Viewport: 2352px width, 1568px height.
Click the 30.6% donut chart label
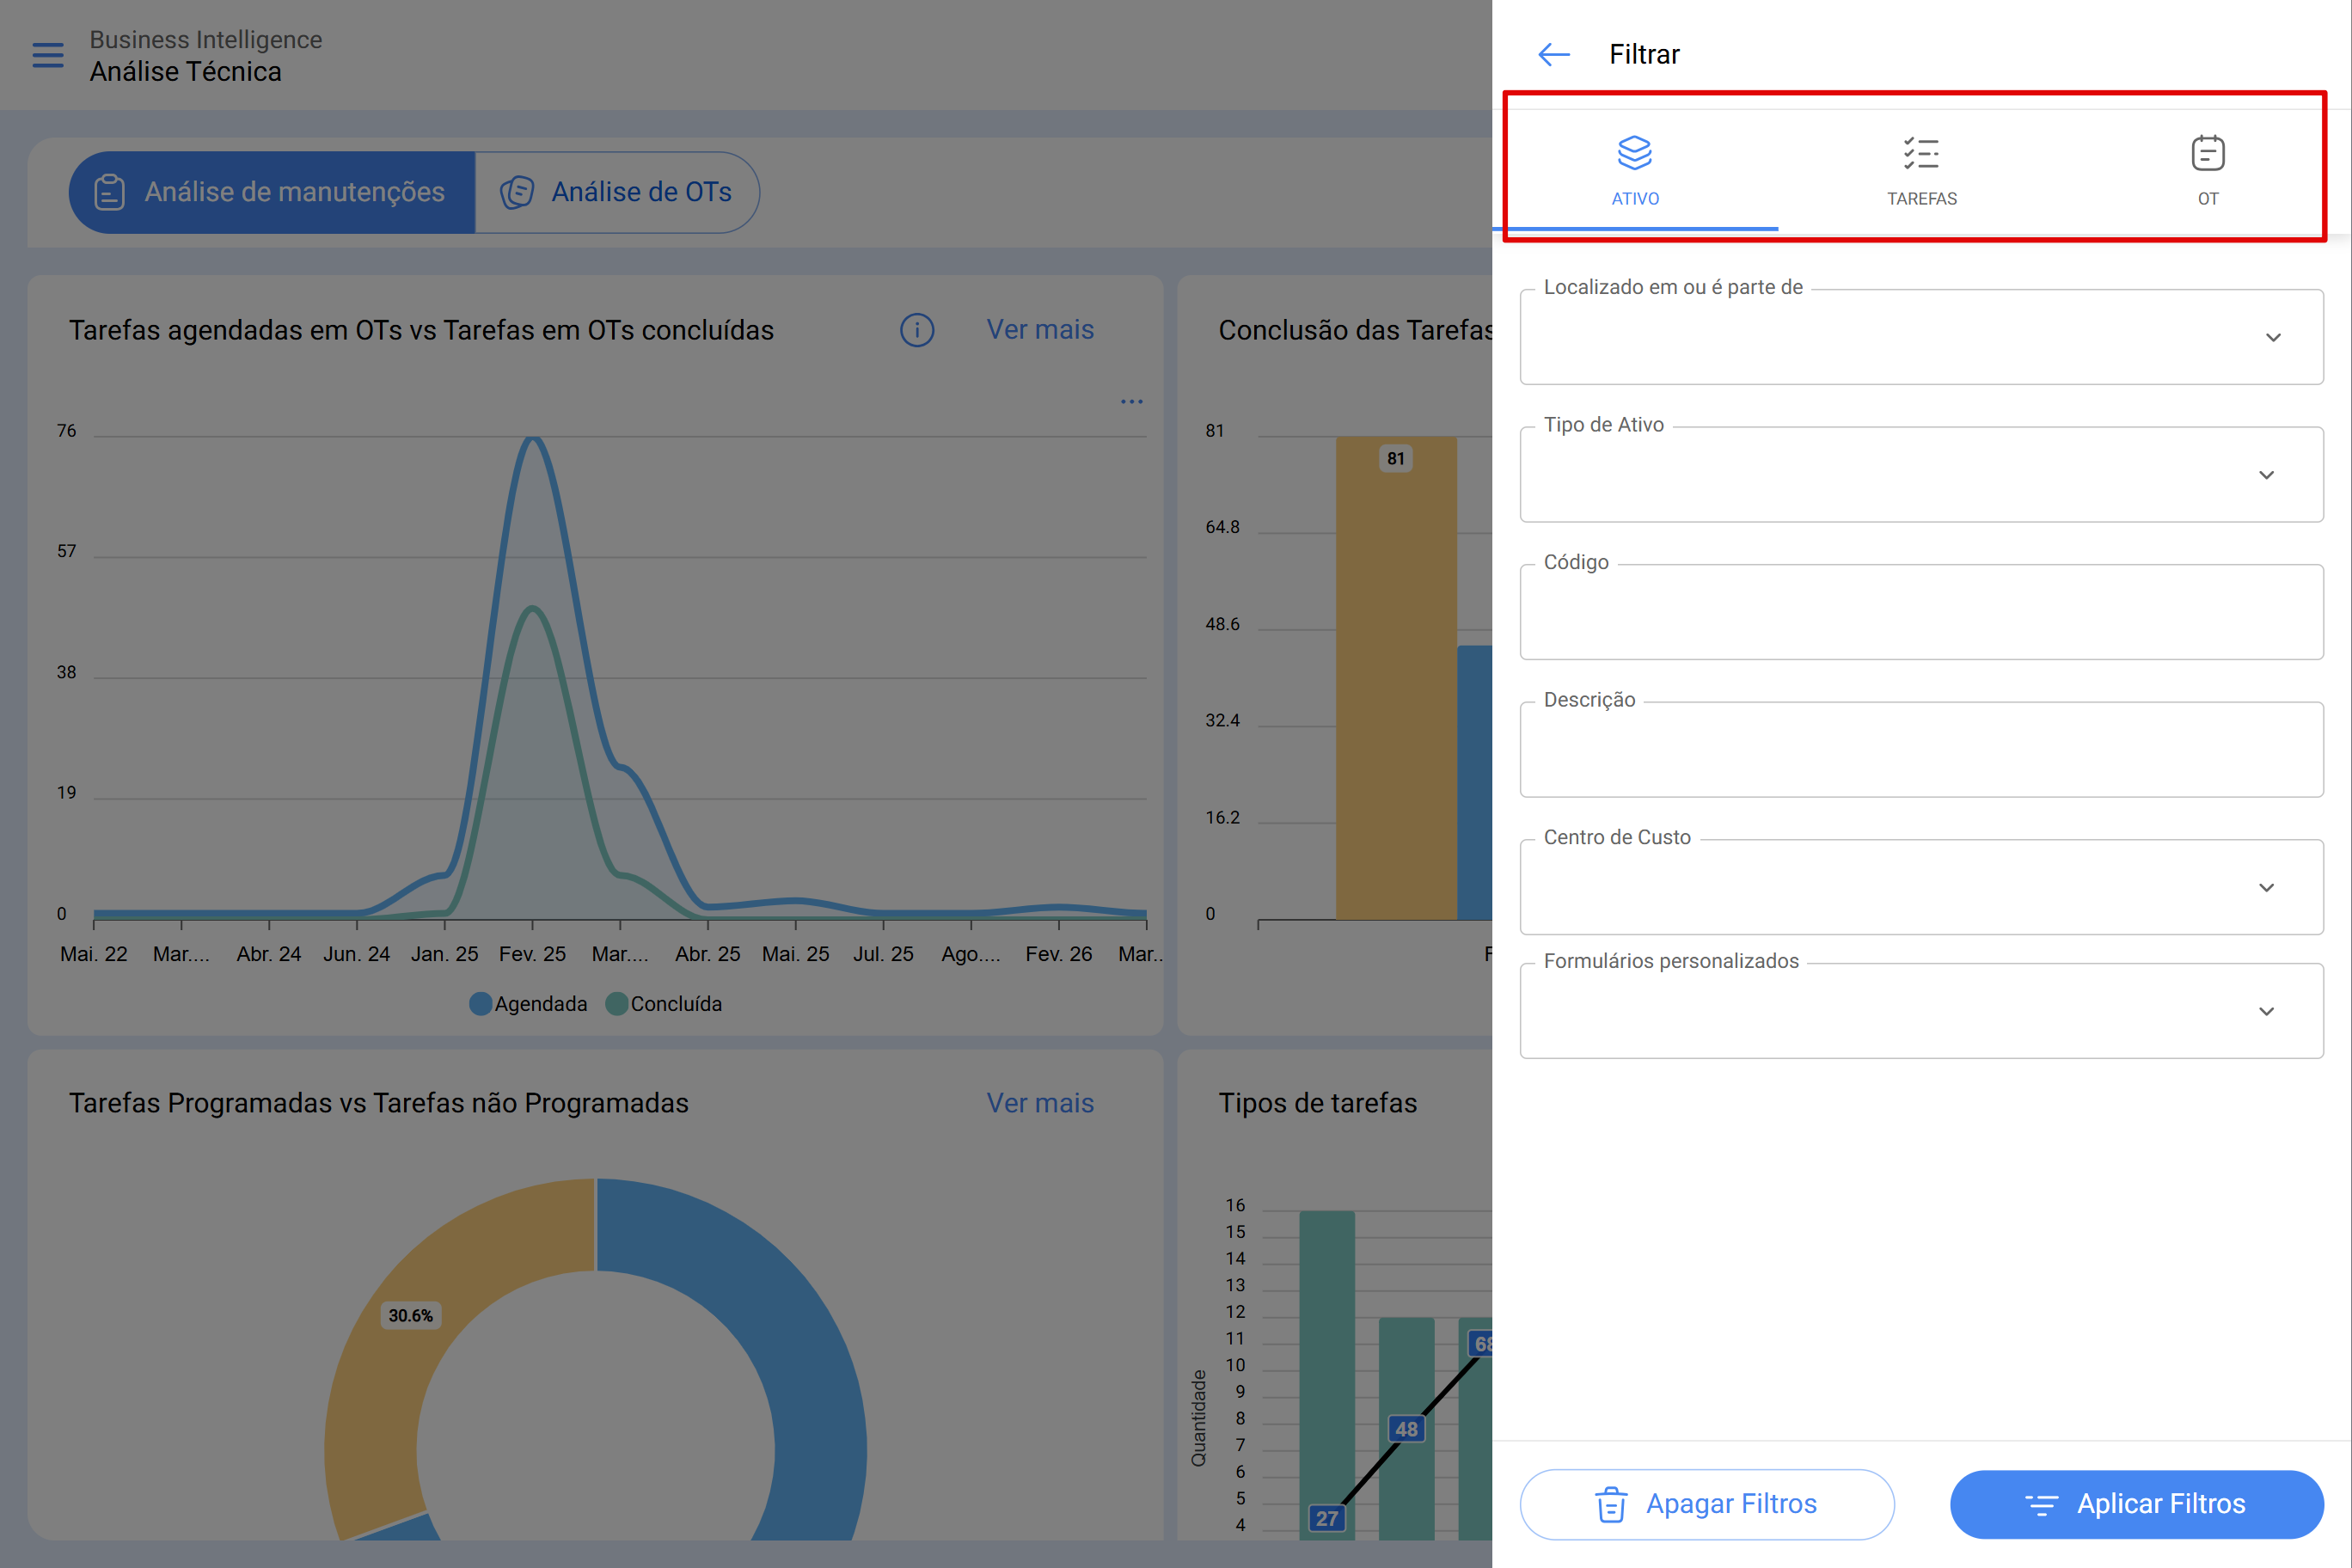click(411, 1315)
